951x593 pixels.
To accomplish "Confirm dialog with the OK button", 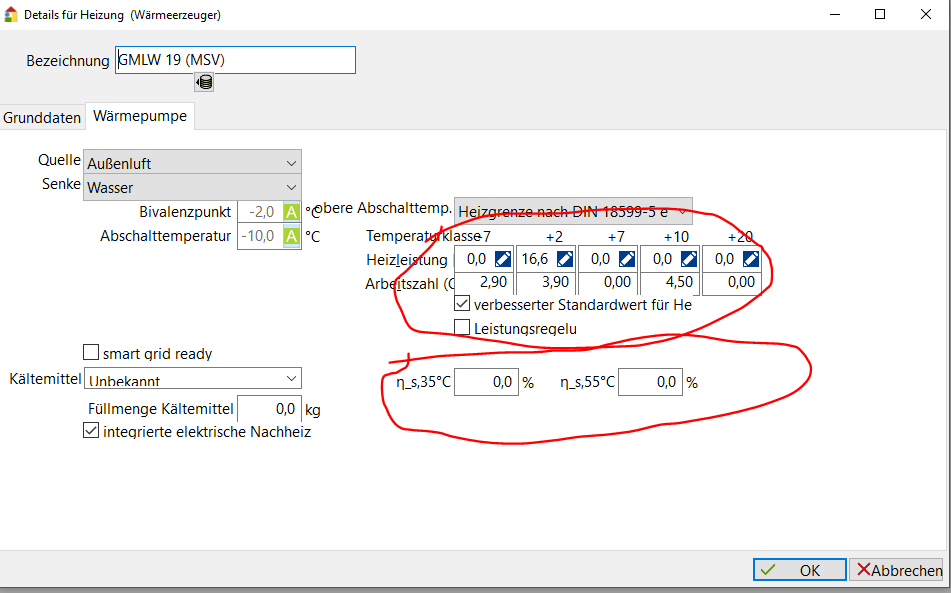I will 799,570.
